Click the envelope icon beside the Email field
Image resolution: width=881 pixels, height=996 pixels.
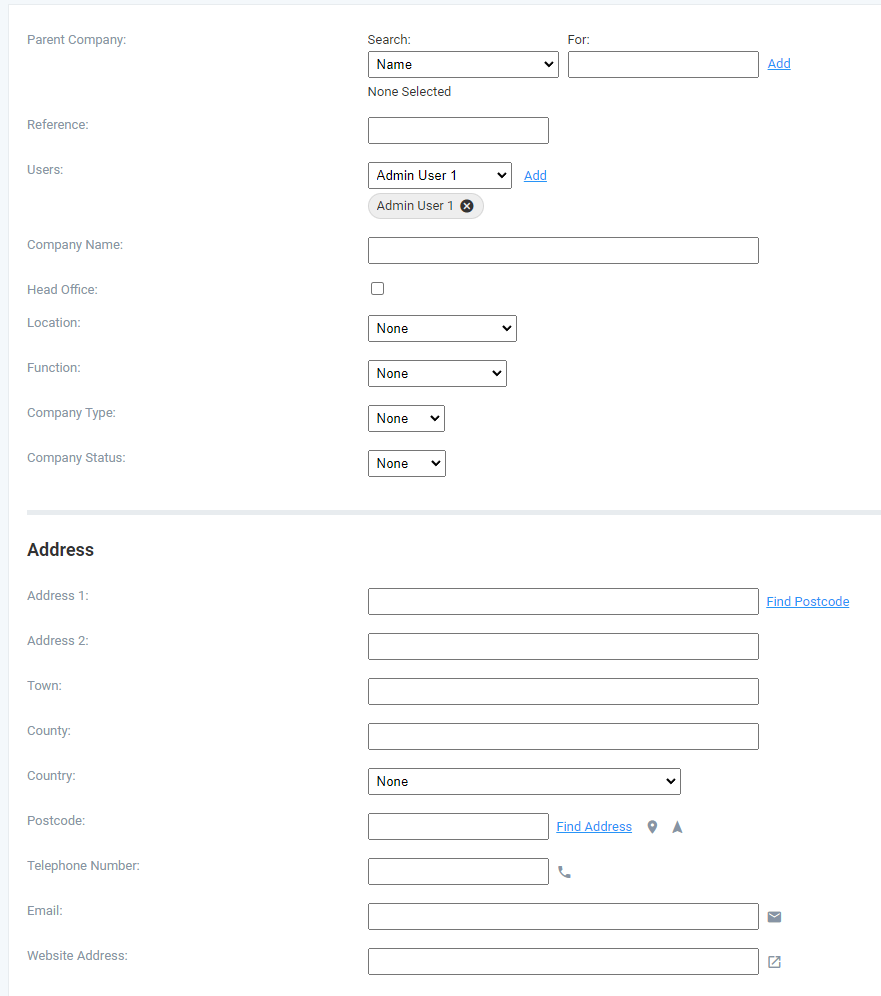774,916
